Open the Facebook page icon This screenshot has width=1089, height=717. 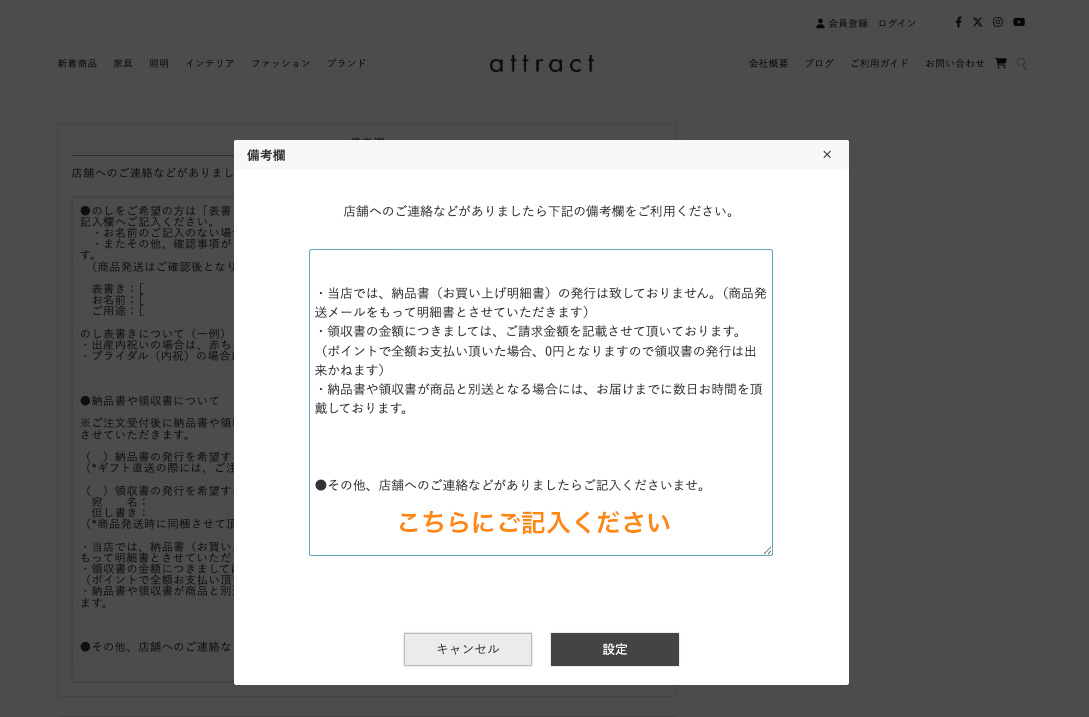pos(958,21)
